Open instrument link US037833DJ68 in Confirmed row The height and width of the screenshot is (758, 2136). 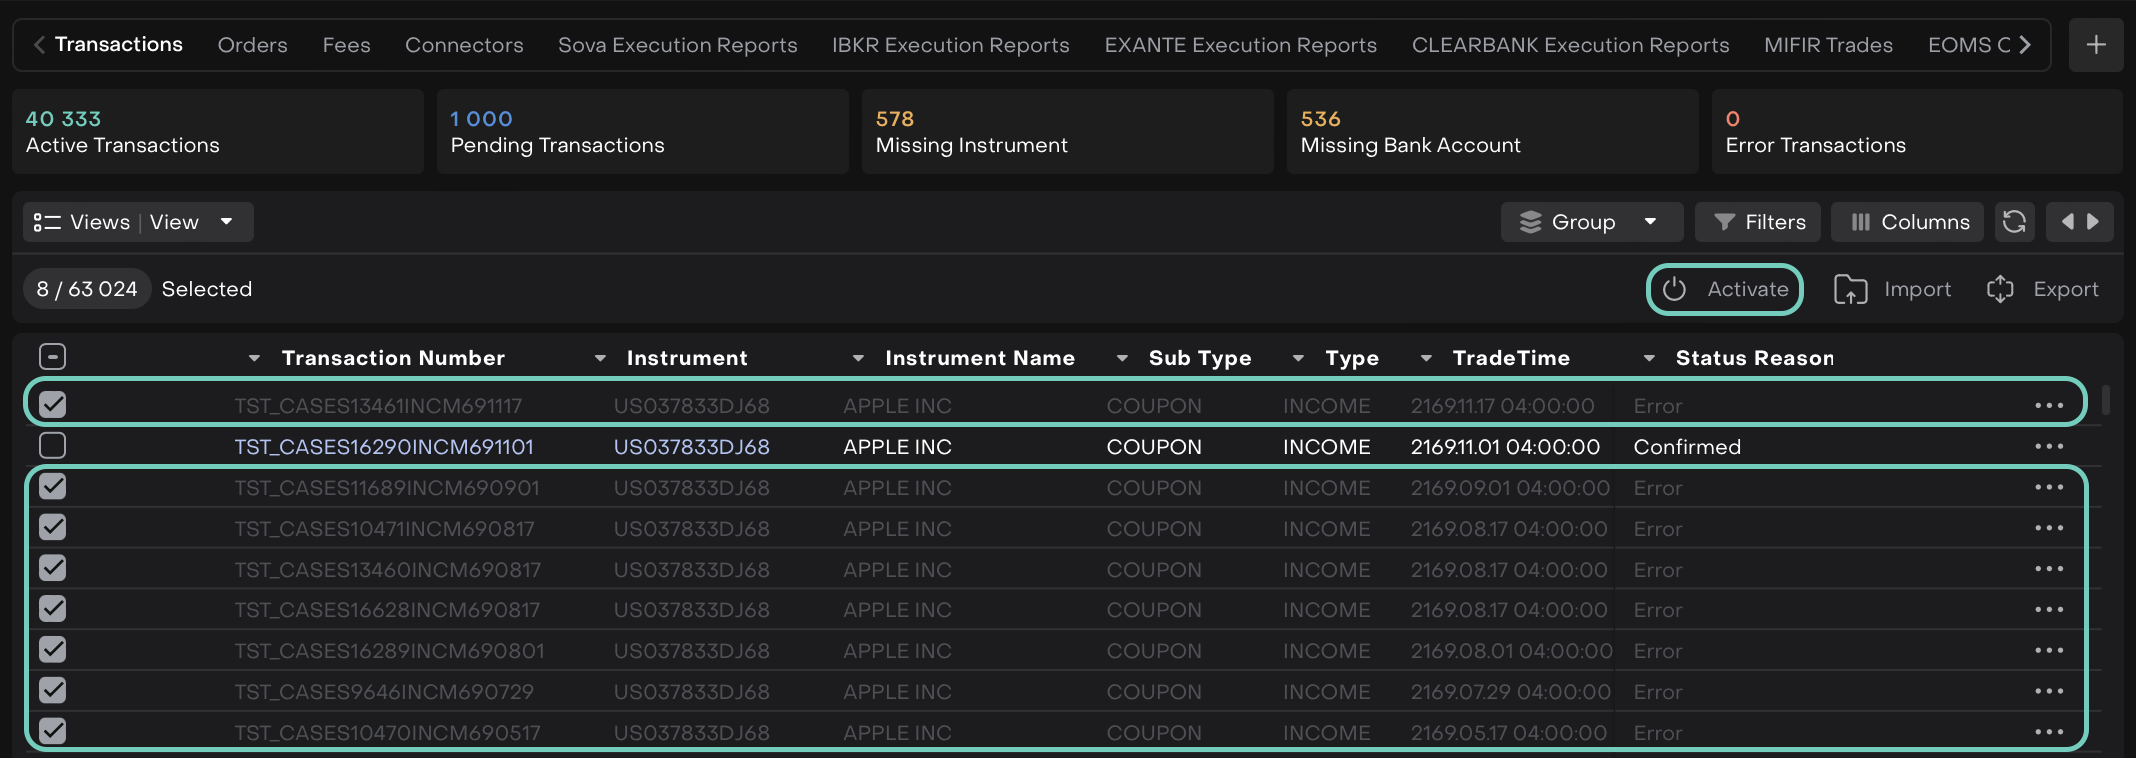pos(691,447)
